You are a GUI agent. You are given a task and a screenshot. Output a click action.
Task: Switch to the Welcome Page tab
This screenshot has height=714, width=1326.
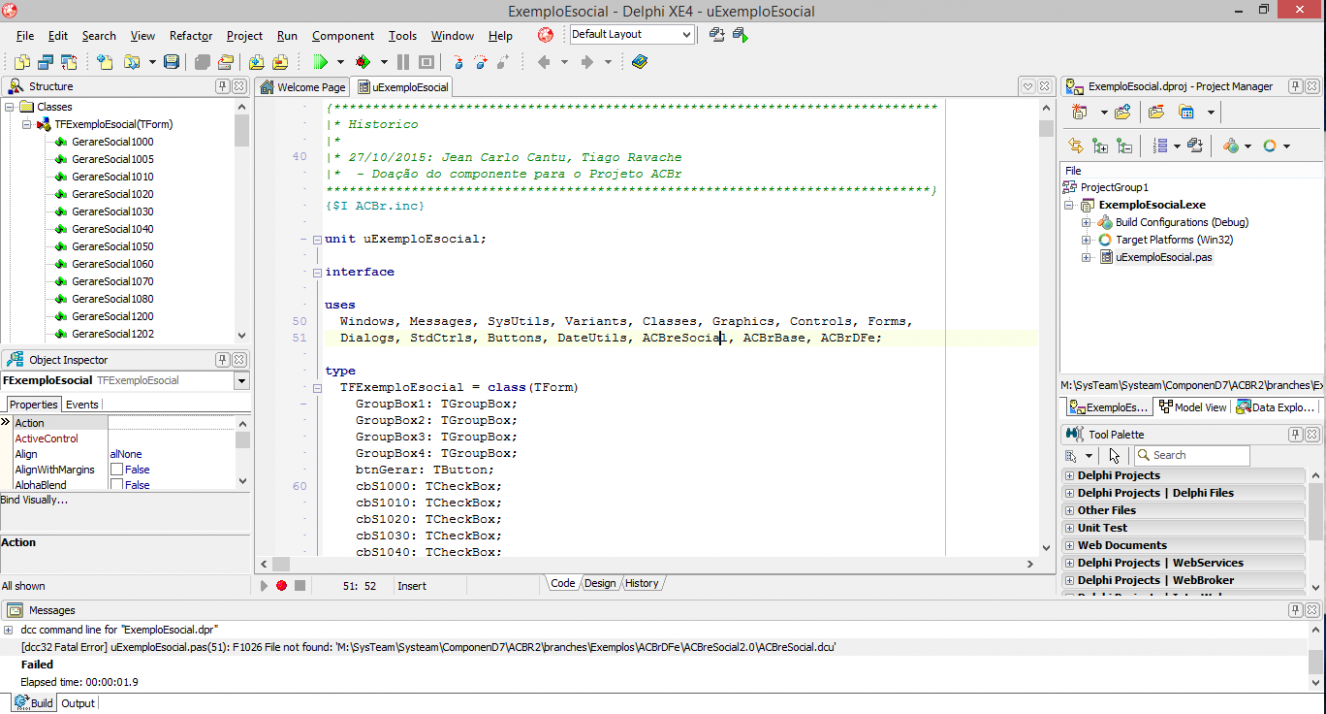[303, 87]
